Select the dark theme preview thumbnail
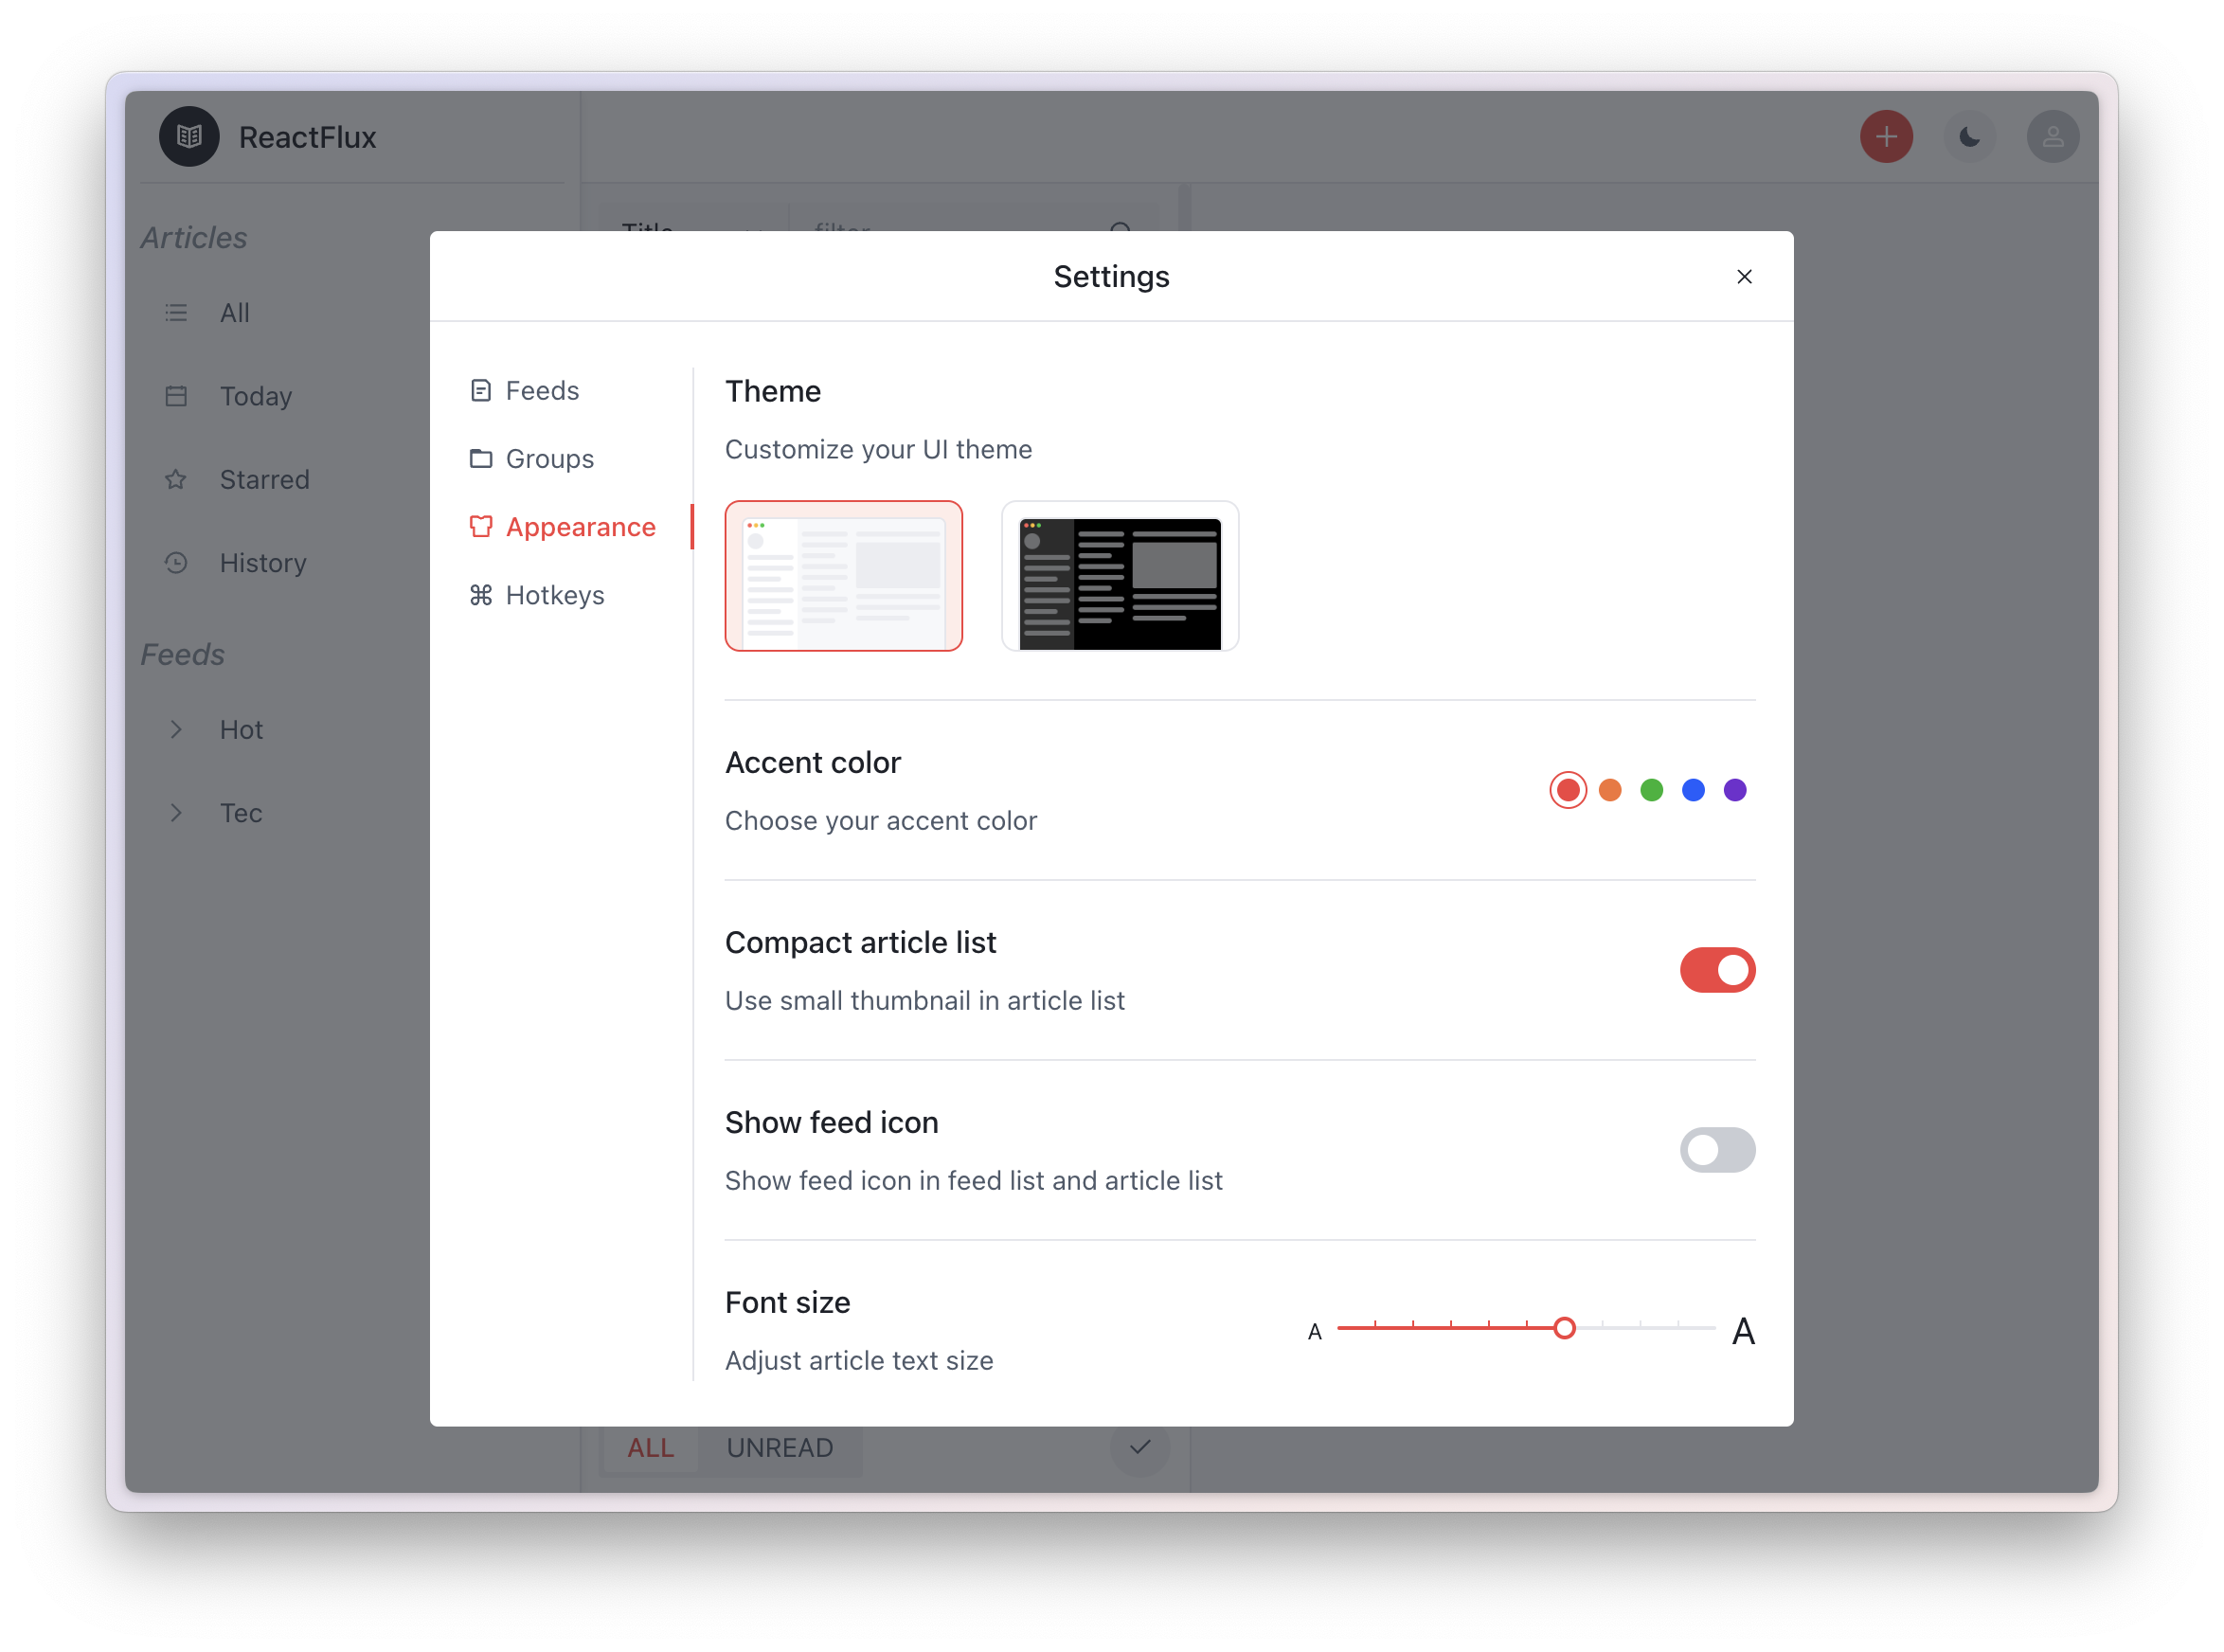 1119,576
